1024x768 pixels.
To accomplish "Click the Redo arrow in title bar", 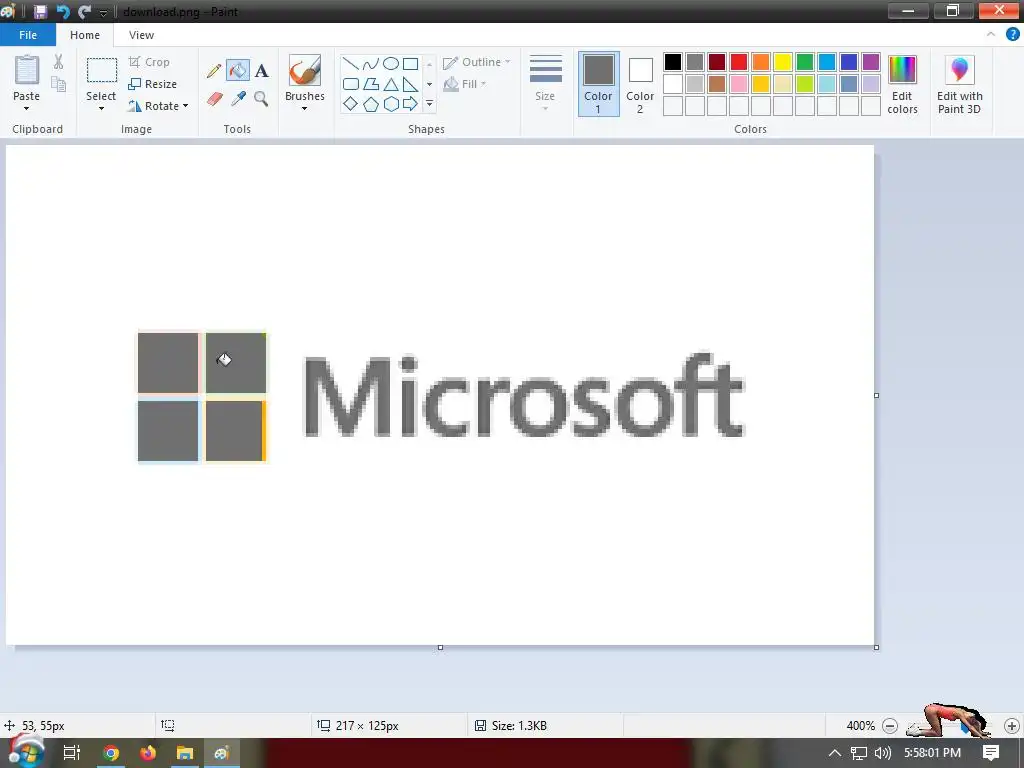I will click(84, 12).
